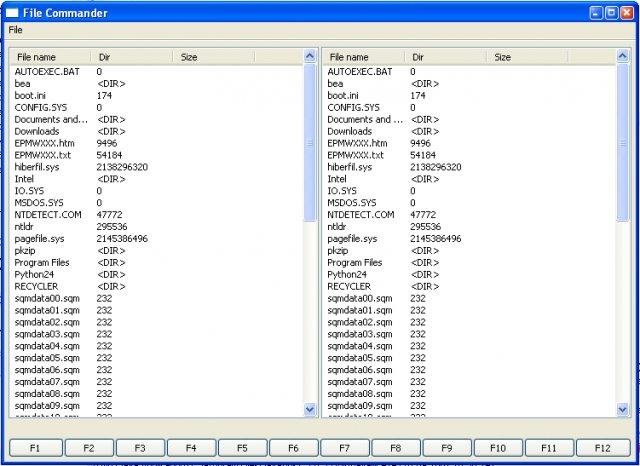Click the F1 function button
The image size is (640, 466).
coord(36,448)
